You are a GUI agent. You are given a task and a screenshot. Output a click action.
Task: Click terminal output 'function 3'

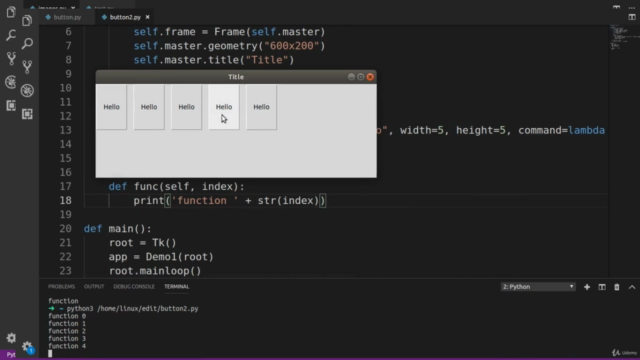tap(67, 338)
